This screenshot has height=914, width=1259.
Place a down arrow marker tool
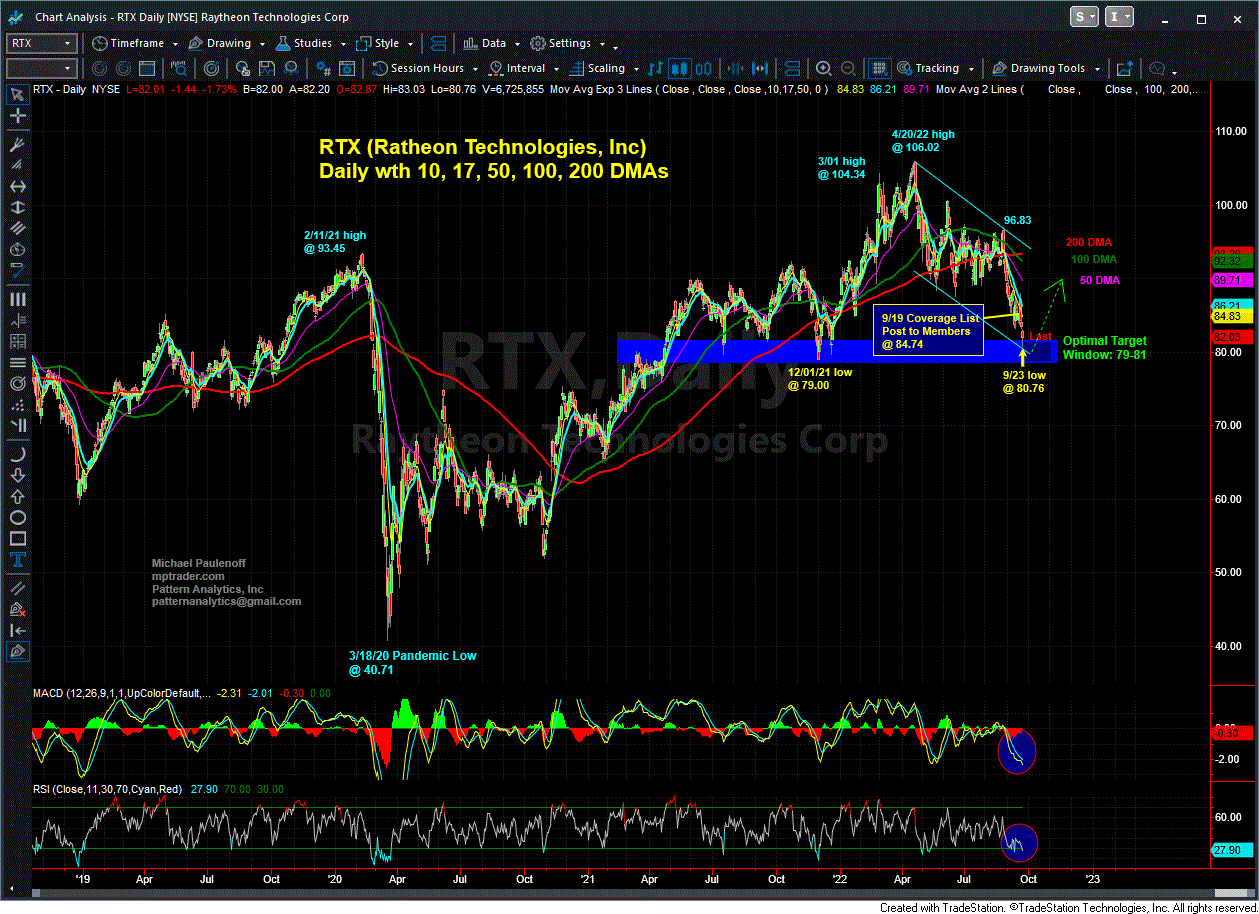[17, 475]
